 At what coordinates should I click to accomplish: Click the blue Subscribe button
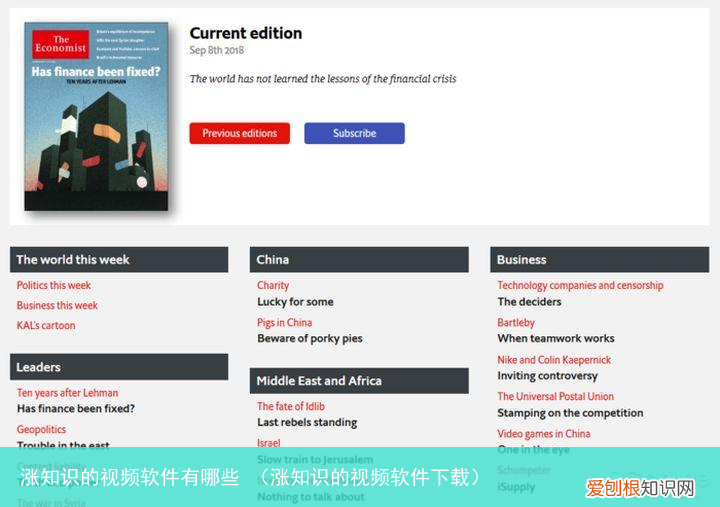pos(354,133)
